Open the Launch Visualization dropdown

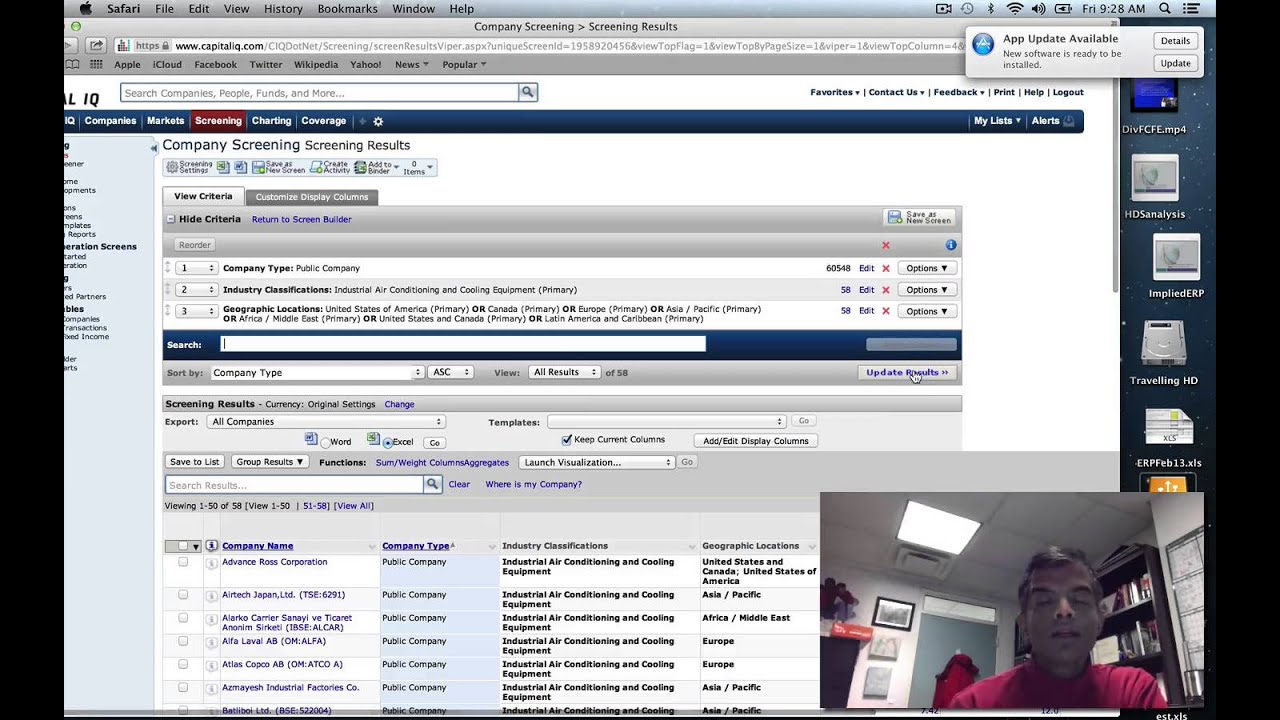pyautogui.click(x=597, y=462)
